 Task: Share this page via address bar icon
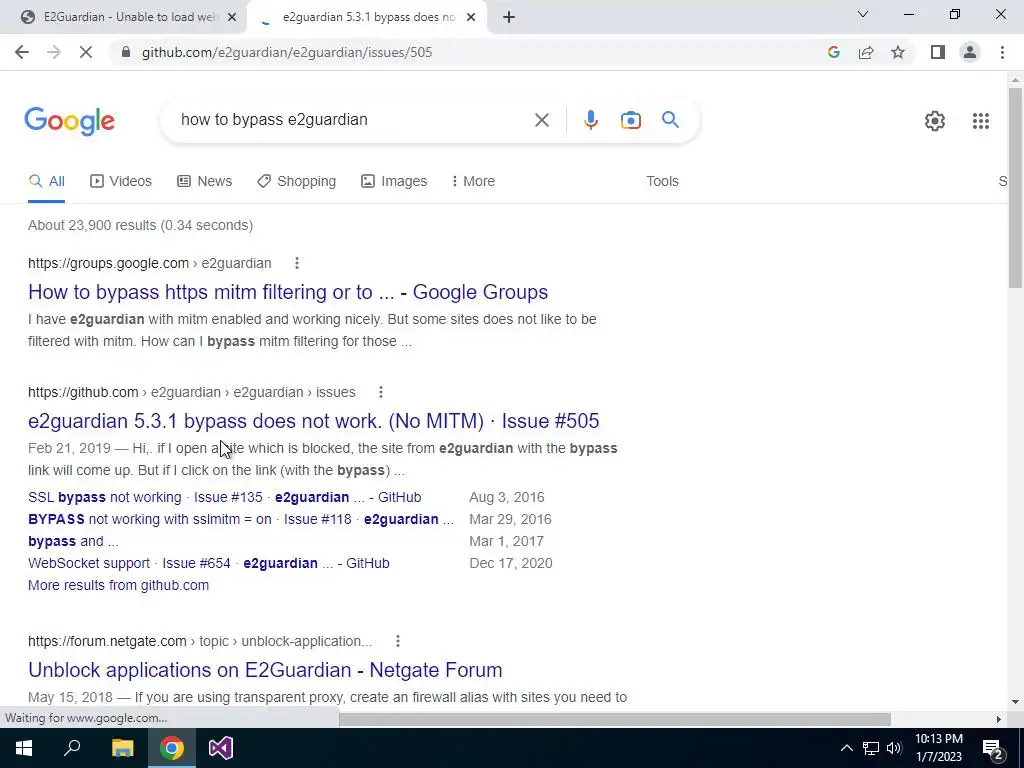click(866, 52)
